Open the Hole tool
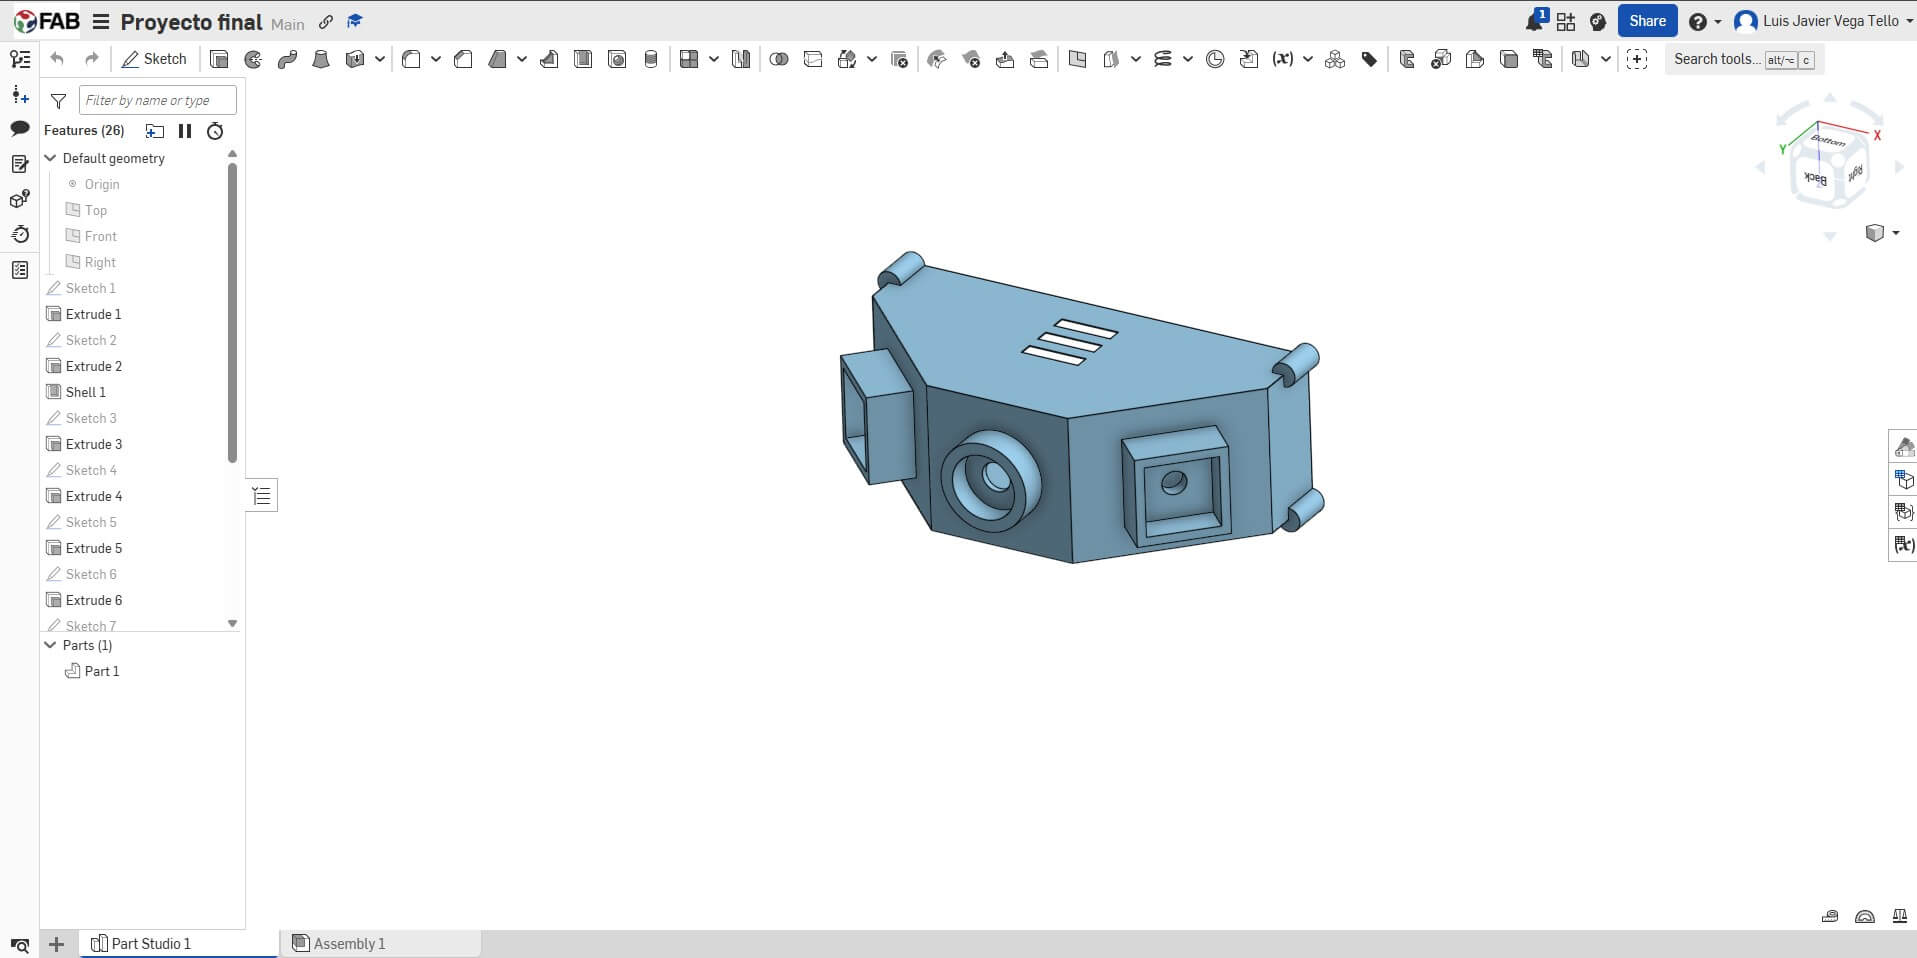The width and height of the screenshot is (1917, 958). [615, 59]
